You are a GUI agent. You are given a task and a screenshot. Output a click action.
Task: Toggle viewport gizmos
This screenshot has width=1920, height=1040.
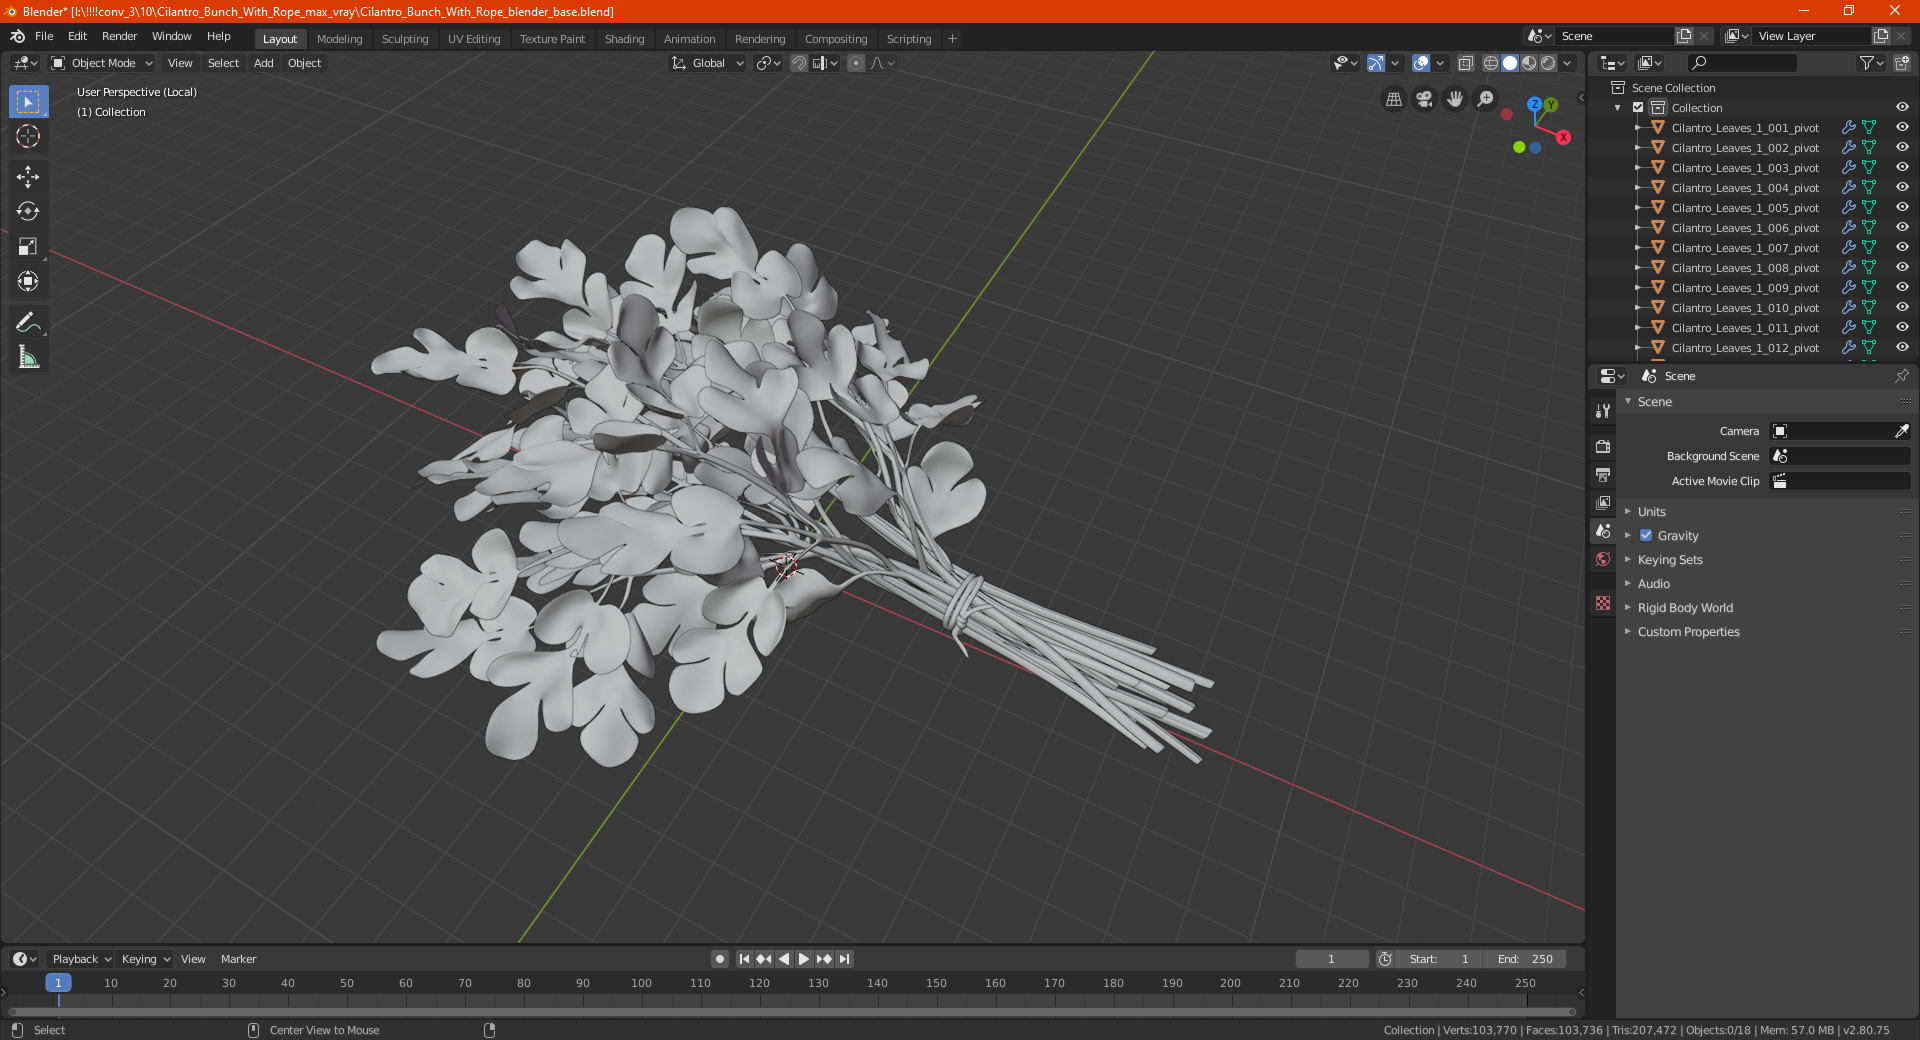click(1376, 63)
